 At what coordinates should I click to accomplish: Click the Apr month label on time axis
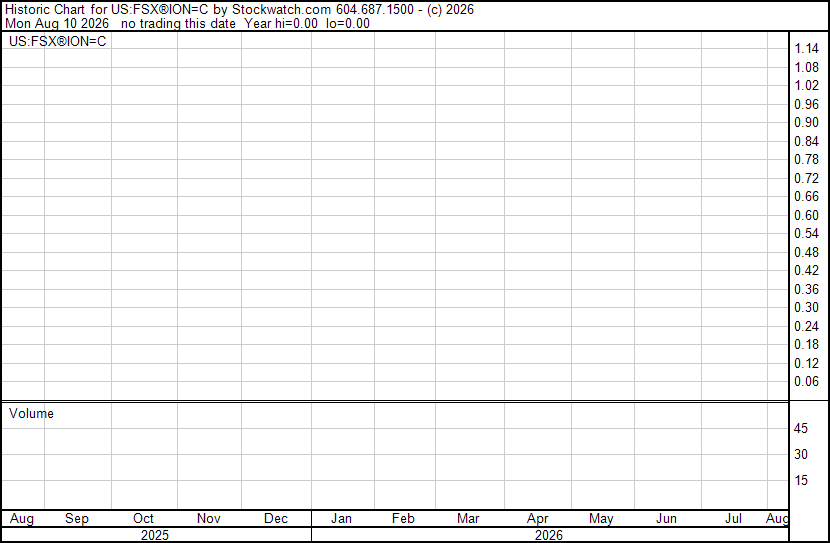point(538,519)
